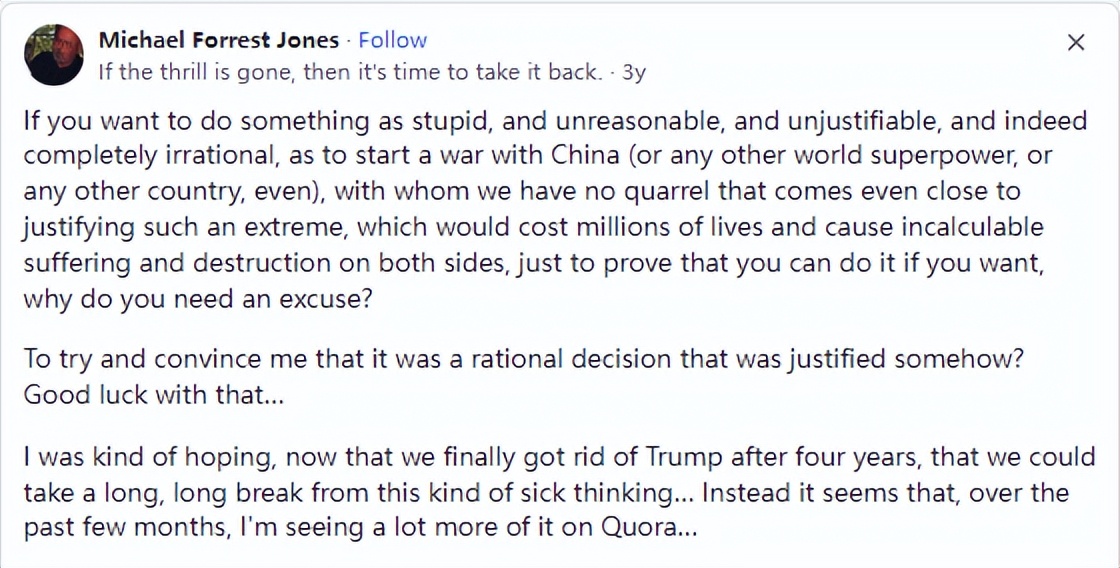Screen dimensions: 1120x568
Task: Click Michael Forrest Jones's profile picture
Action: (x=54, y=54)
